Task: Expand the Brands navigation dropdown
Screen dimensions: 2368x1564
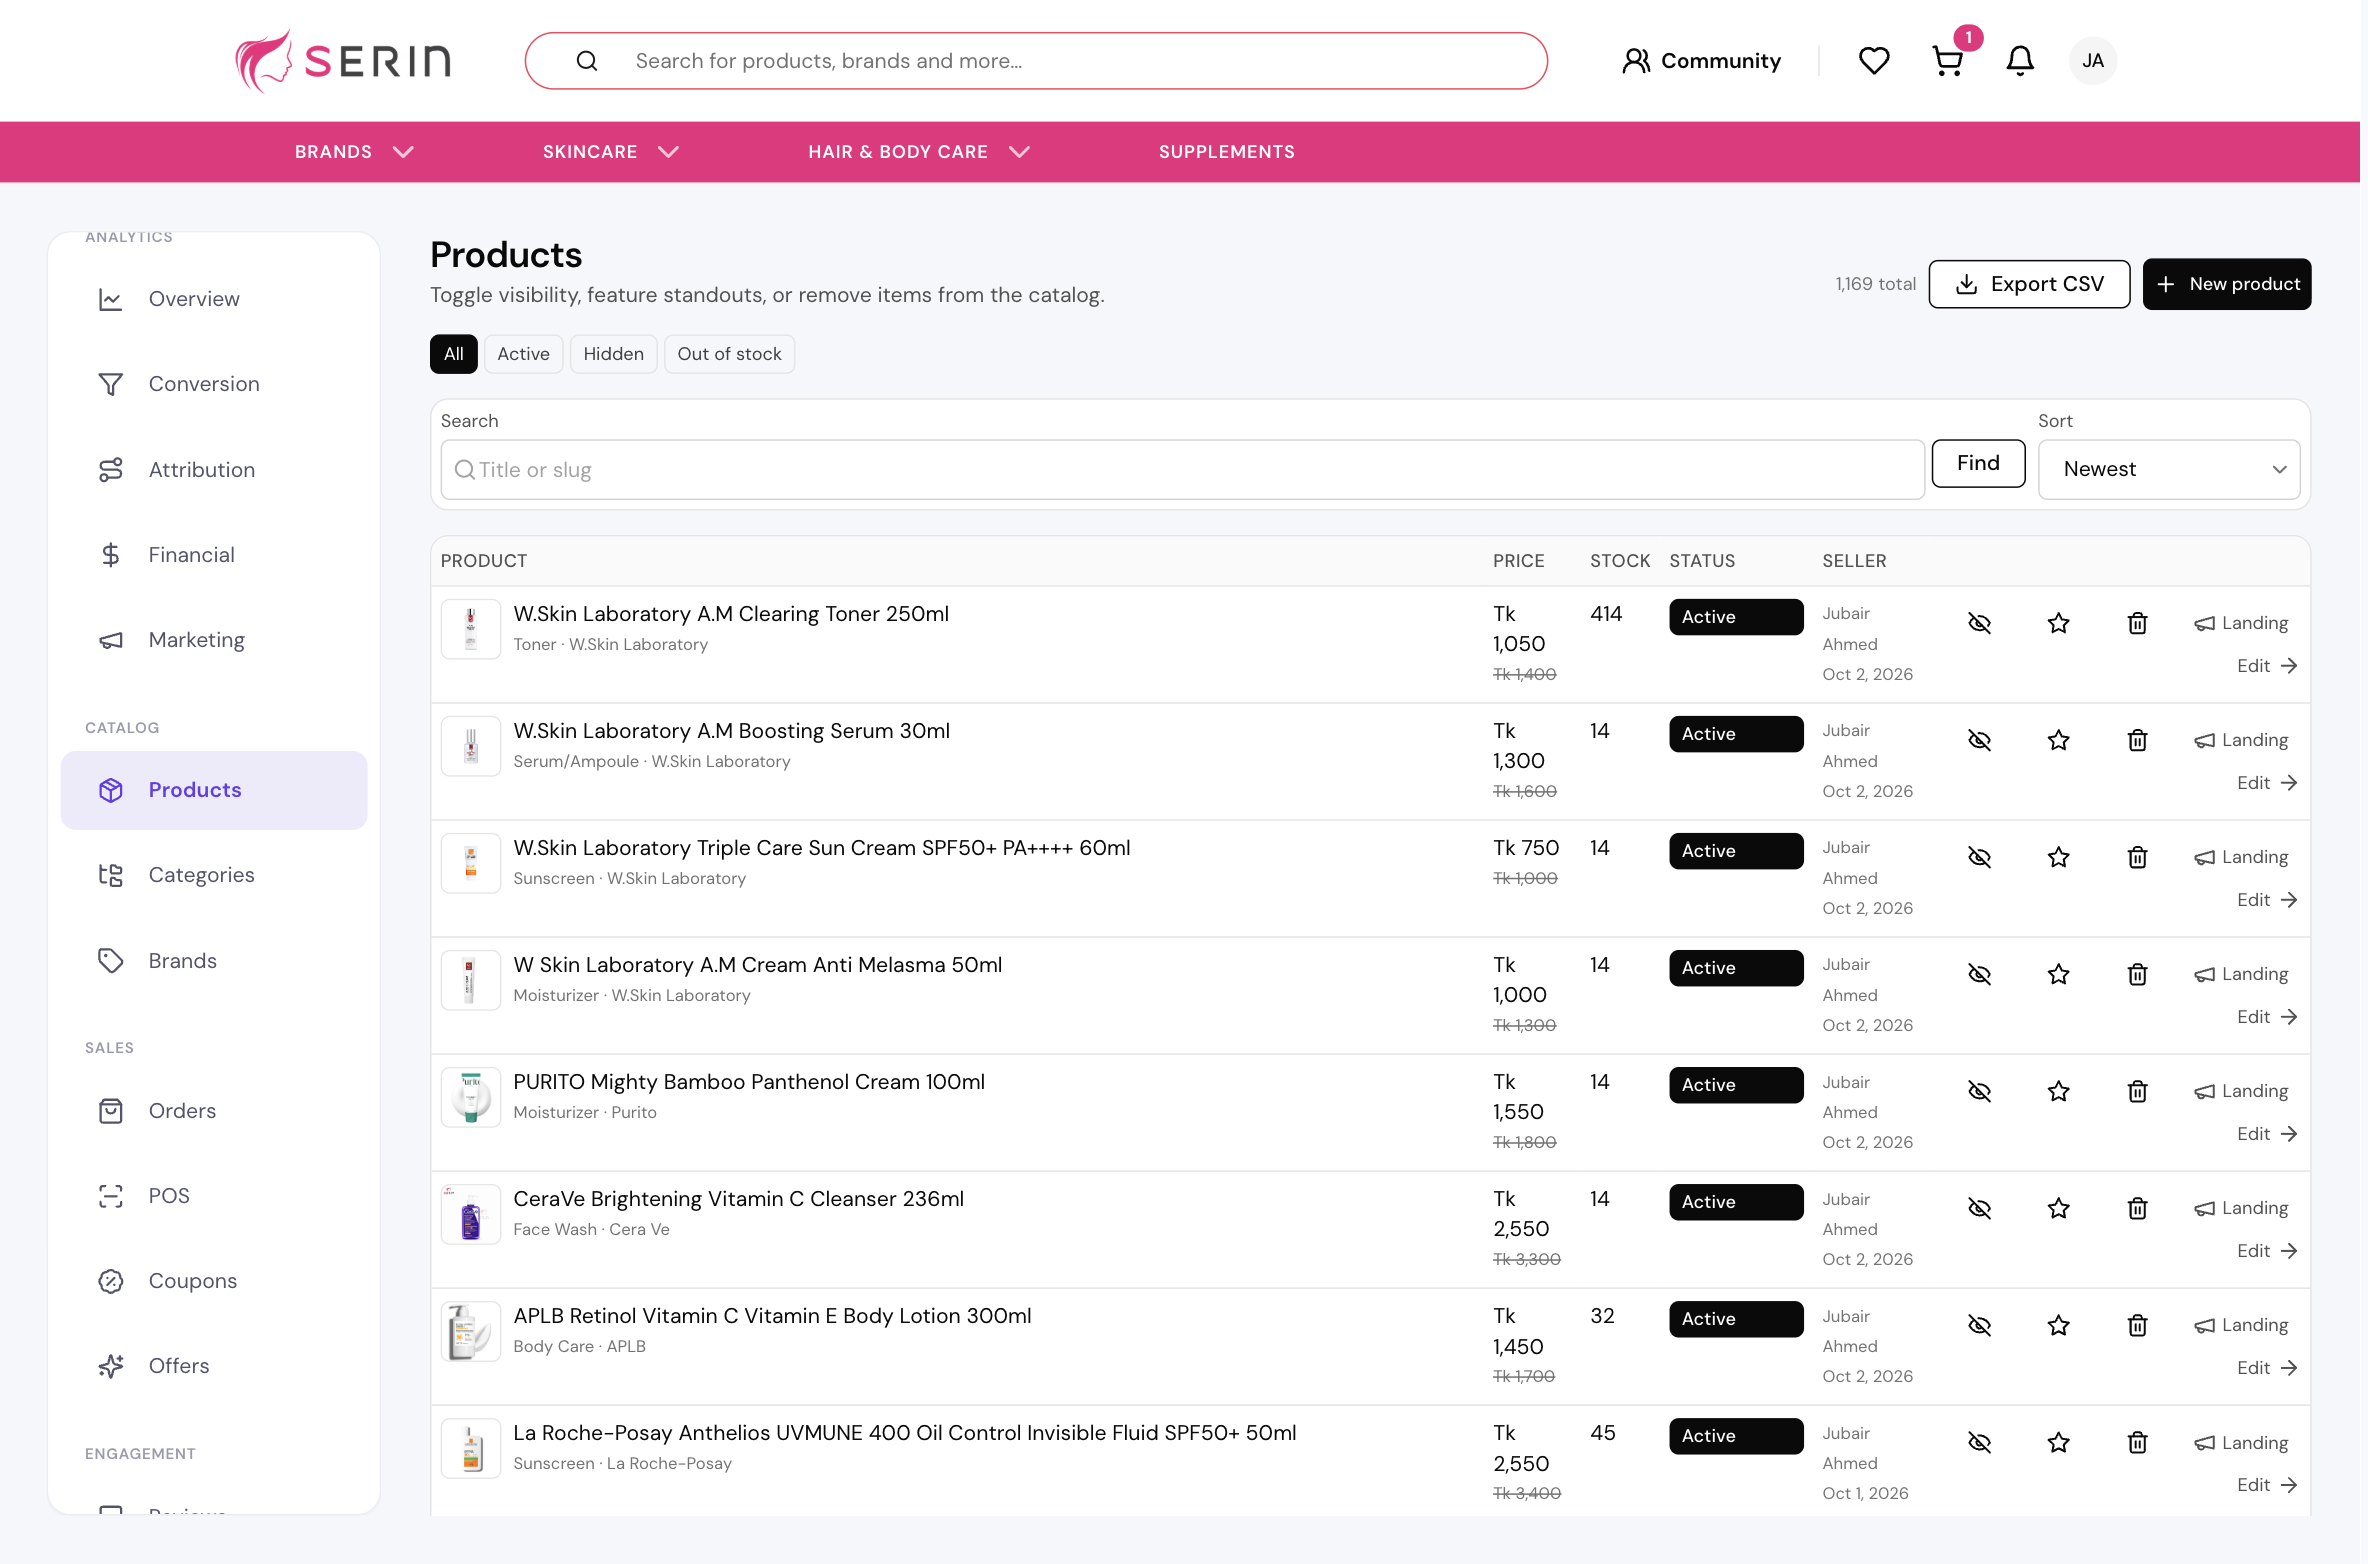Action: 354,152
